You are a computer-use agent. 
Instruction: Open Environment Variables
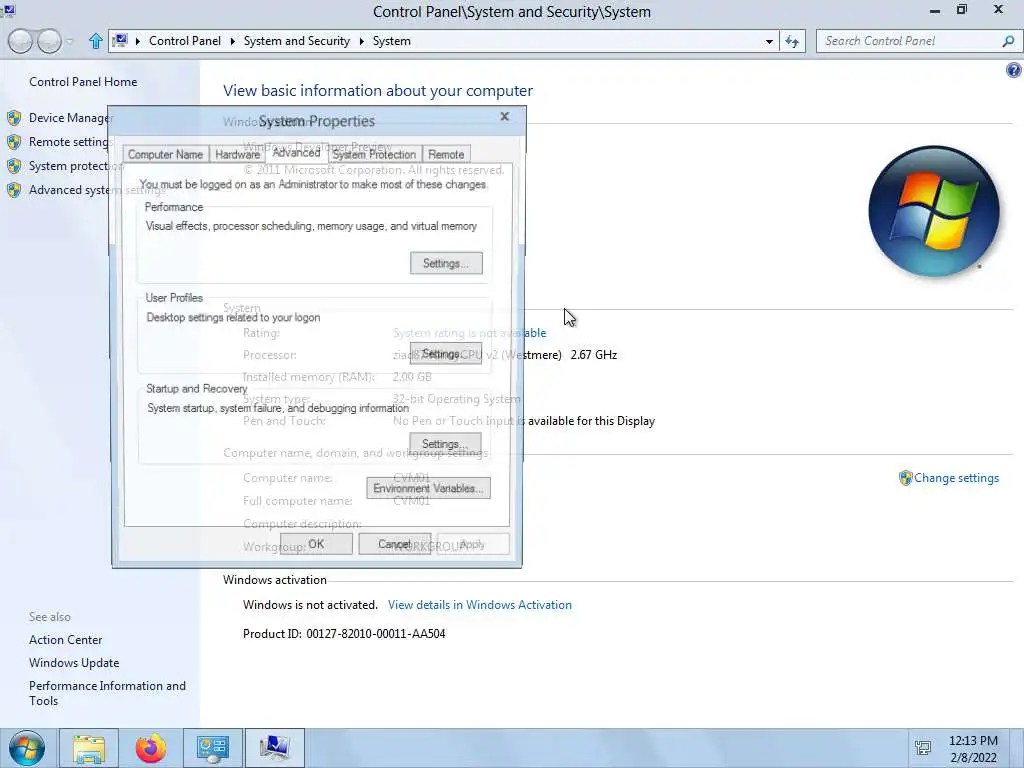point(428,488)
